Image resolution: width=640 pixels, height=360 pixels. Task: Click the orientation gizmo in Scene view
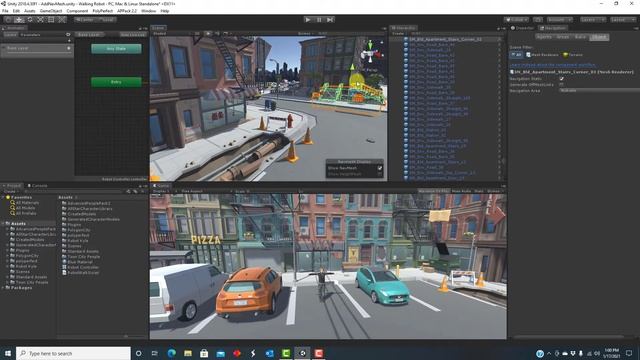(371, 52)
